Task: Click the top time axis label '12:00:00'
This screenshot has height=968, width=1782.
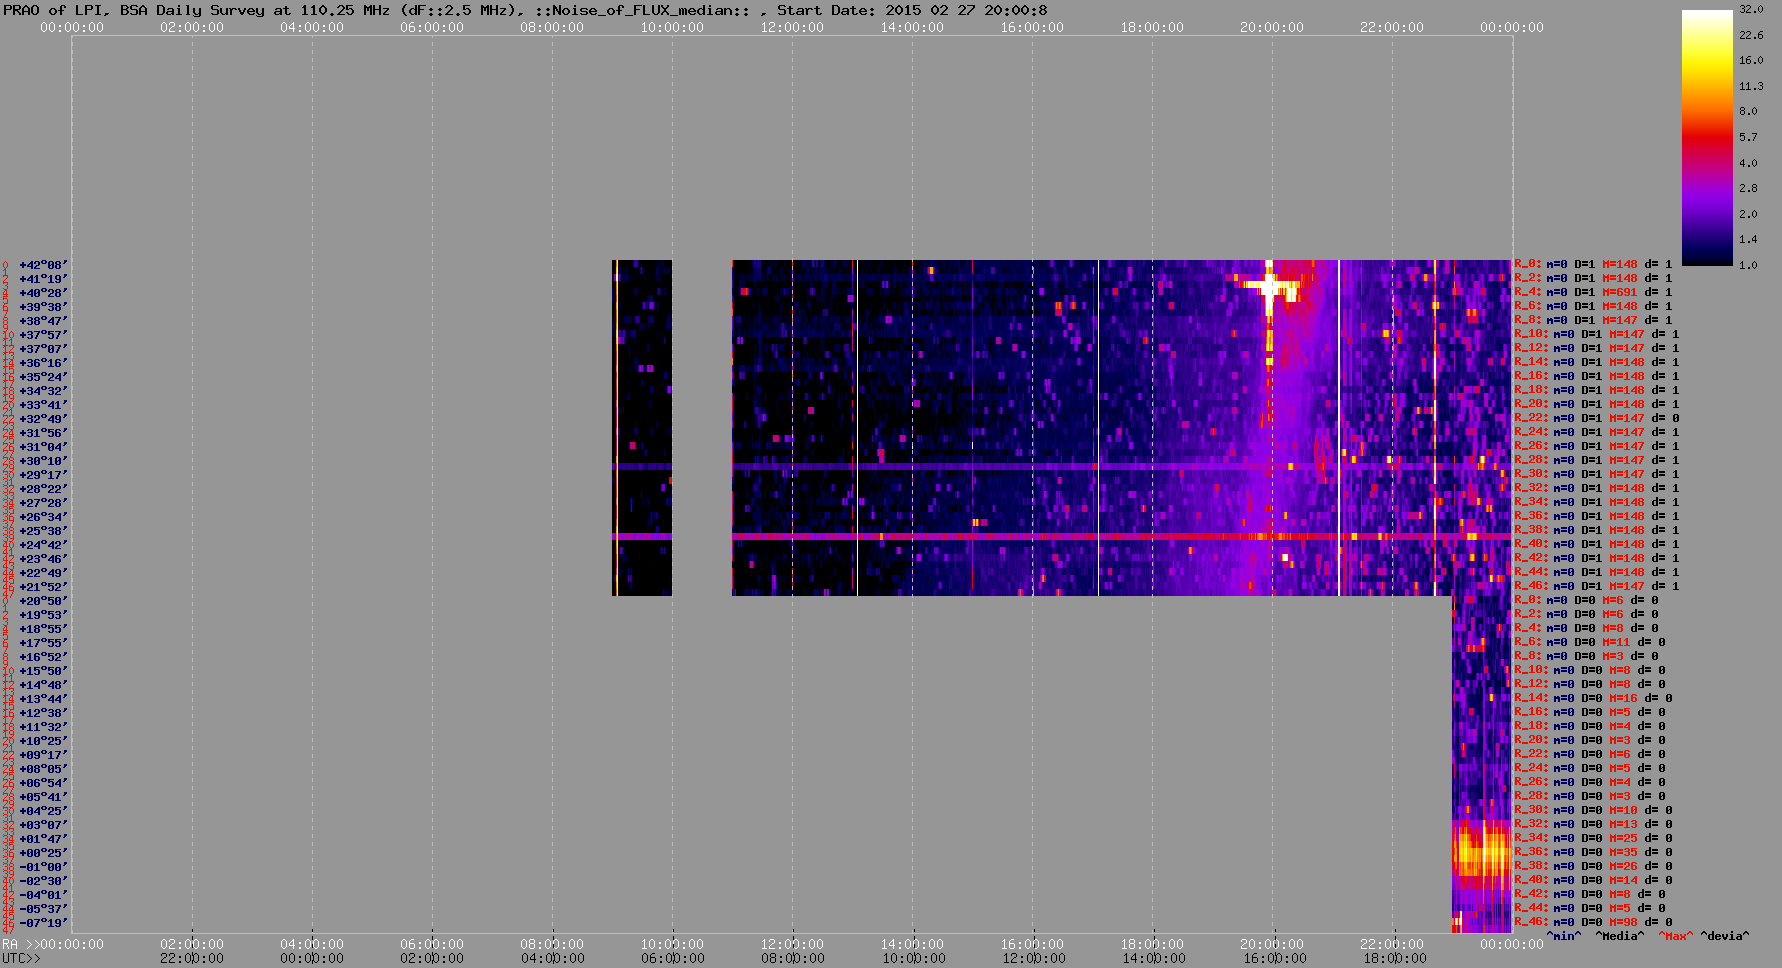Action: tap(792, 27)
